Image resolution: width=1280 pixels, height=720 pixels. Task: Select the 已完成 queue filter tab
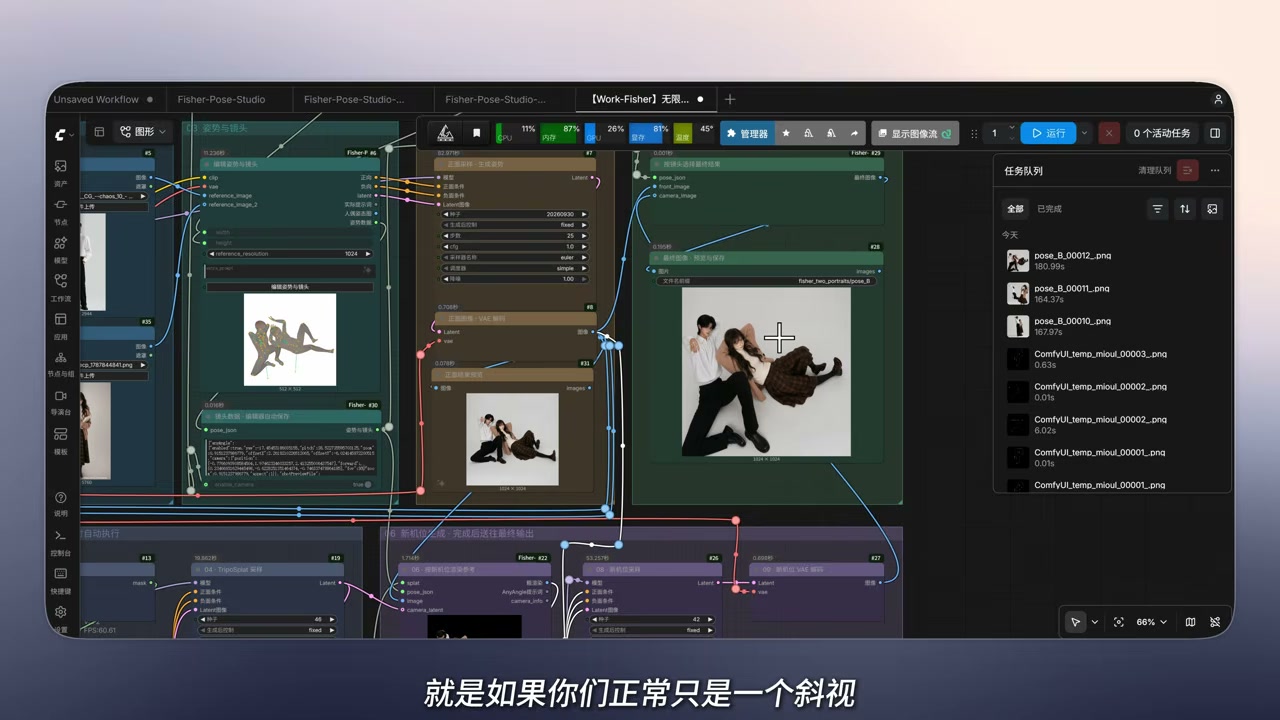pos(1049,209)
